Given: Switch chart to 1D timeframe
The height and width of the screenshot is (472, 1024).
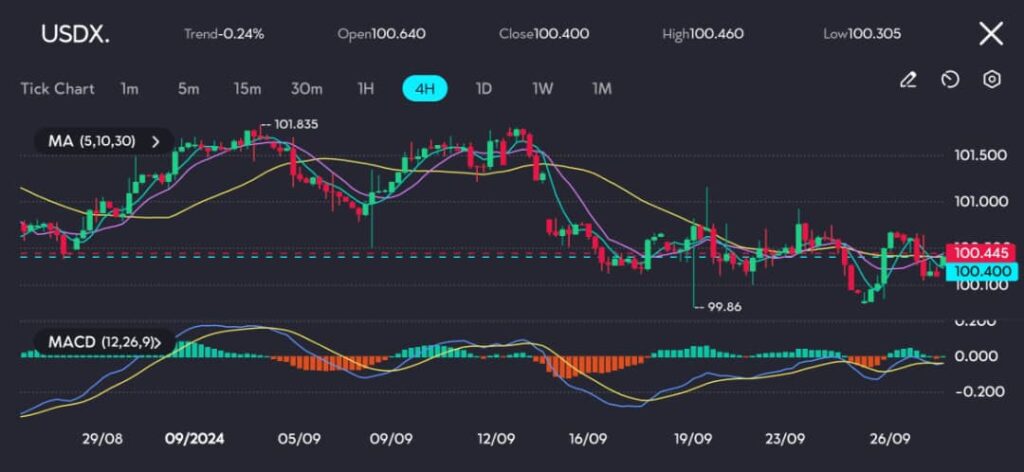Looking at the screenshot, I should (483, 88).
